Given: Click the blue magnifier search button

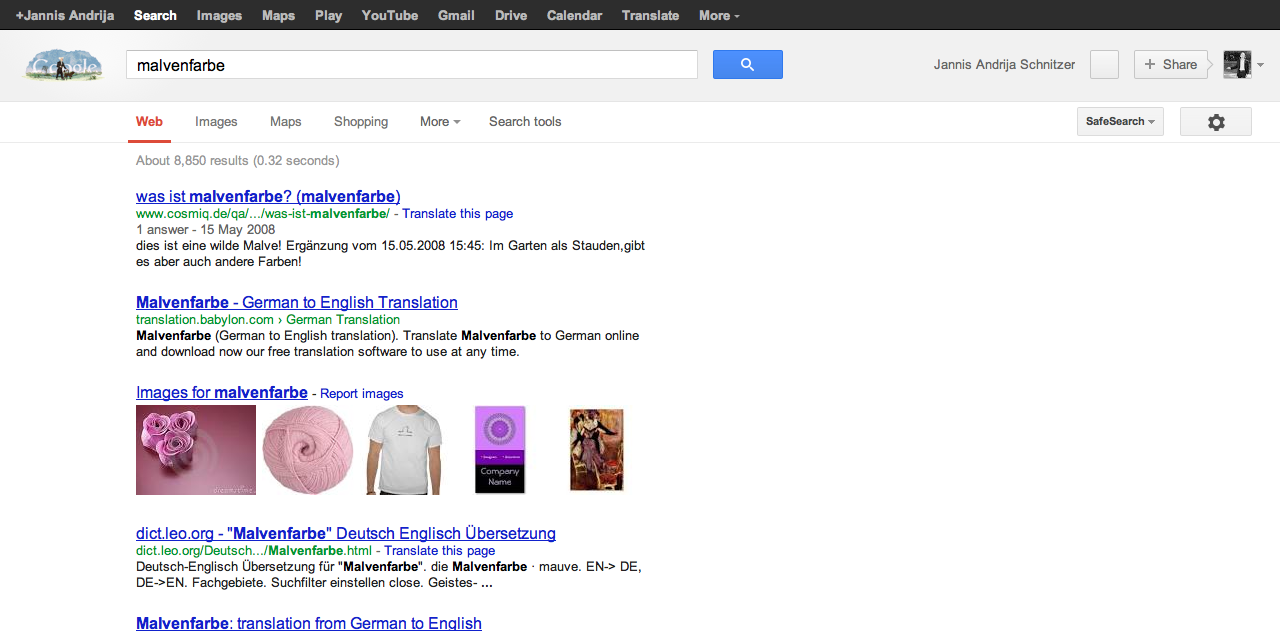Looking at the screenshot, I should coord(747,65).
